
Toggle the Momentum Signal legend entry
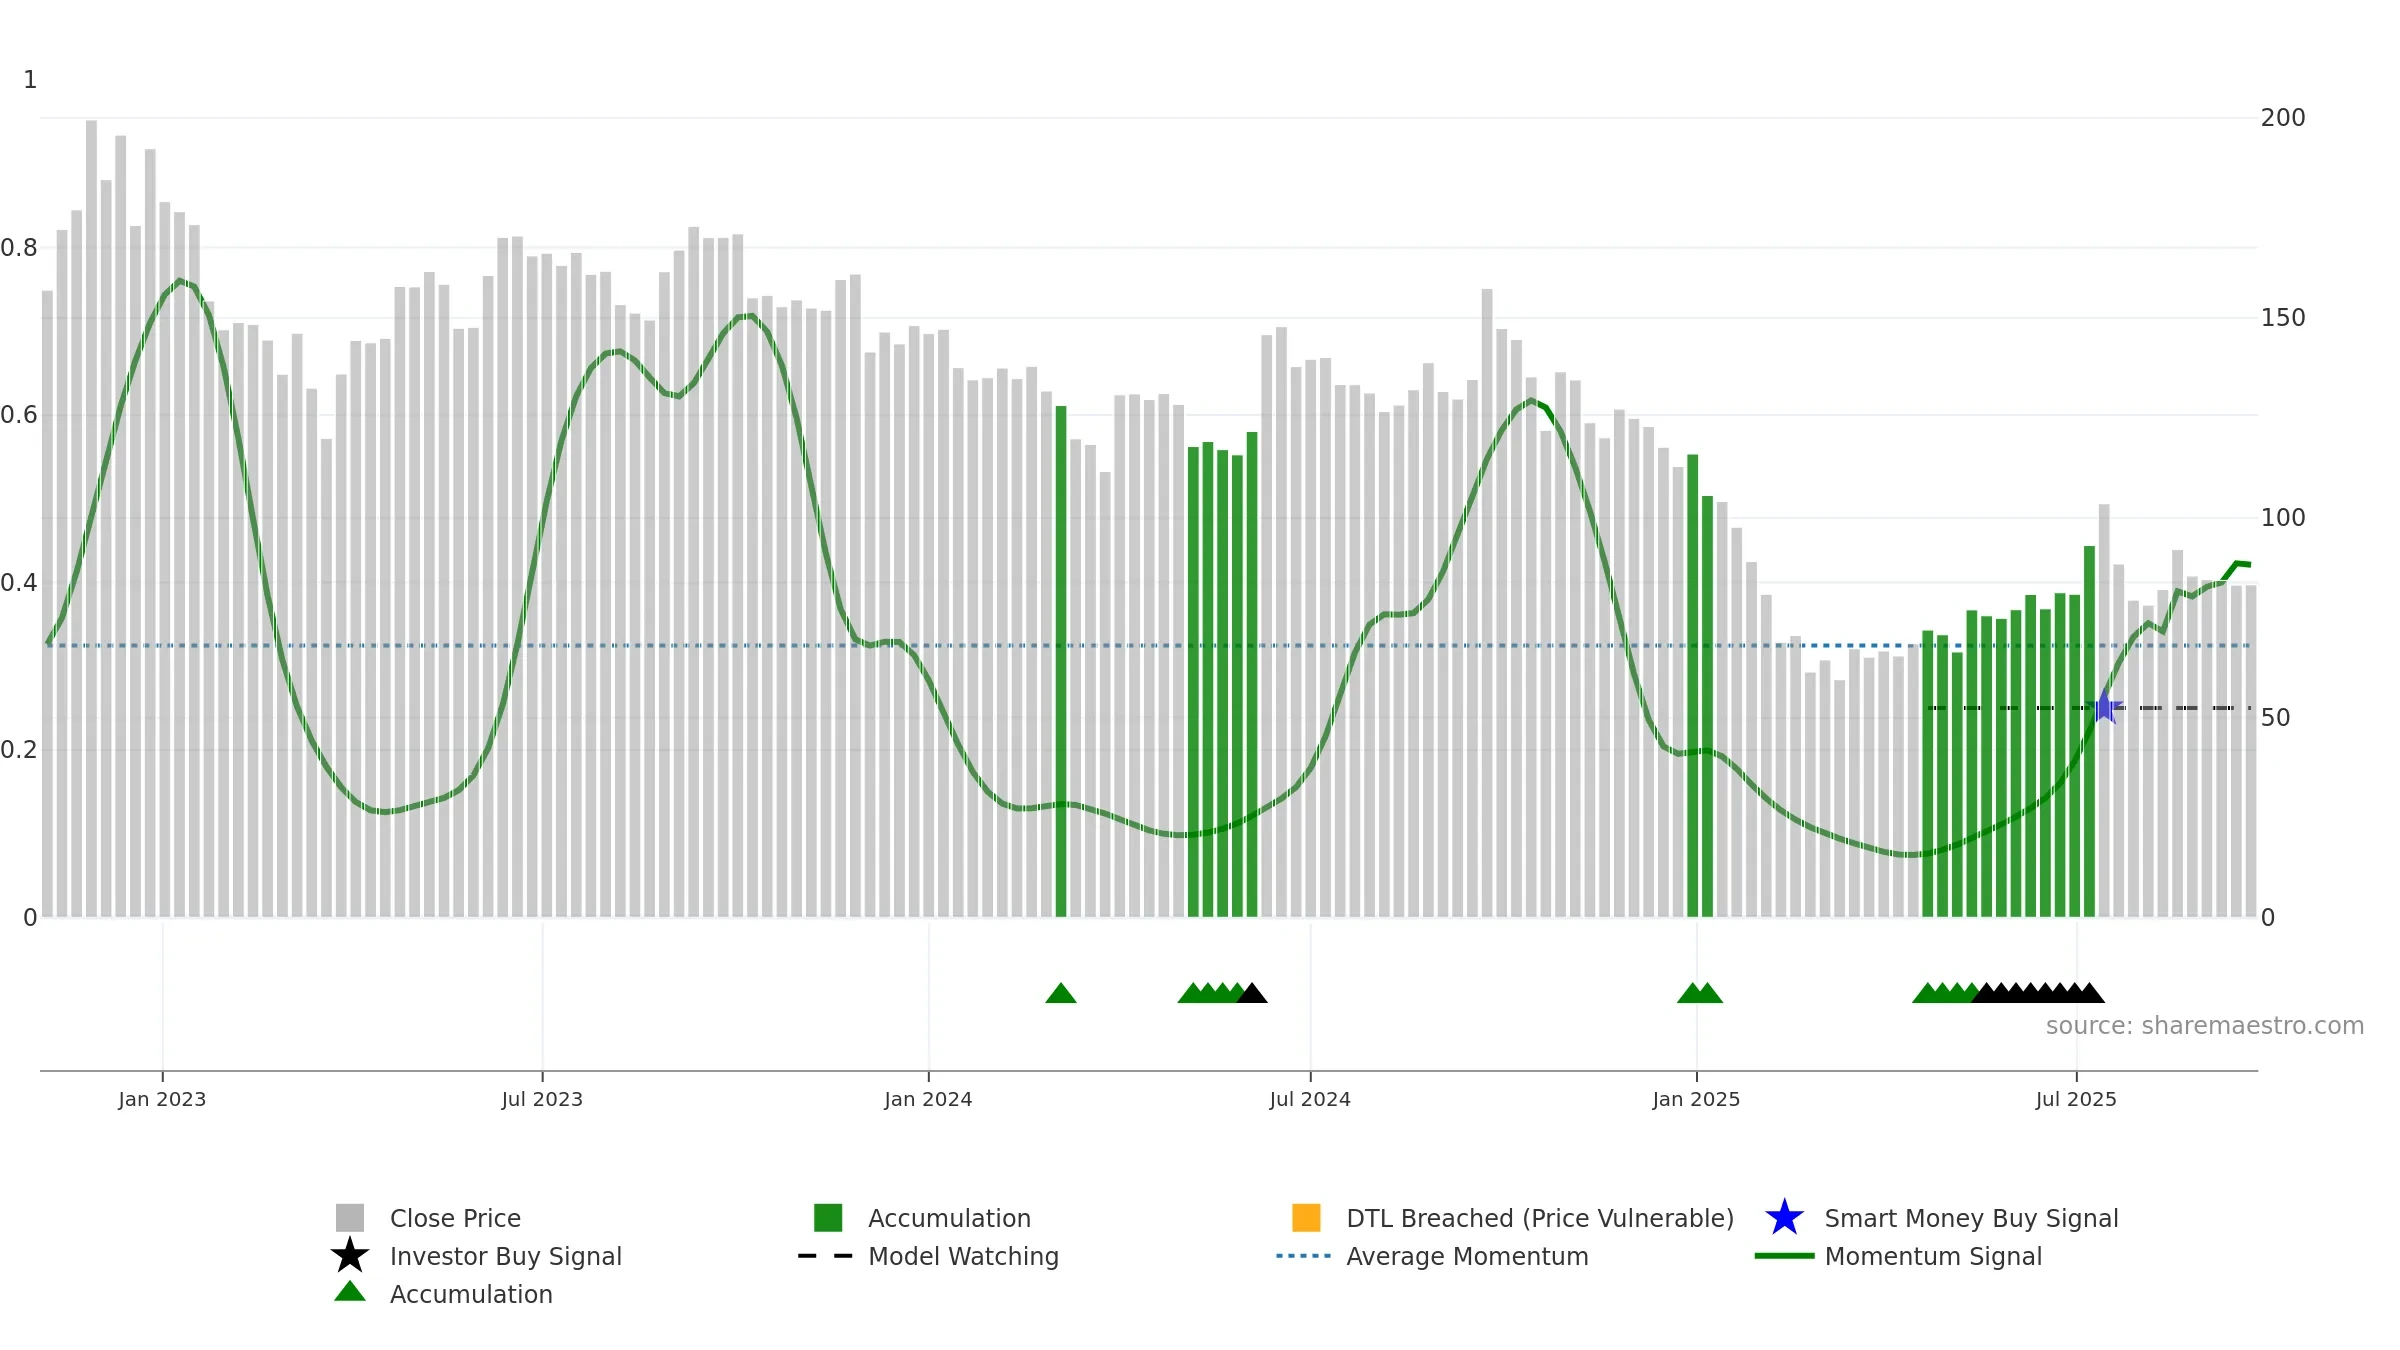coord(1899,1256)
